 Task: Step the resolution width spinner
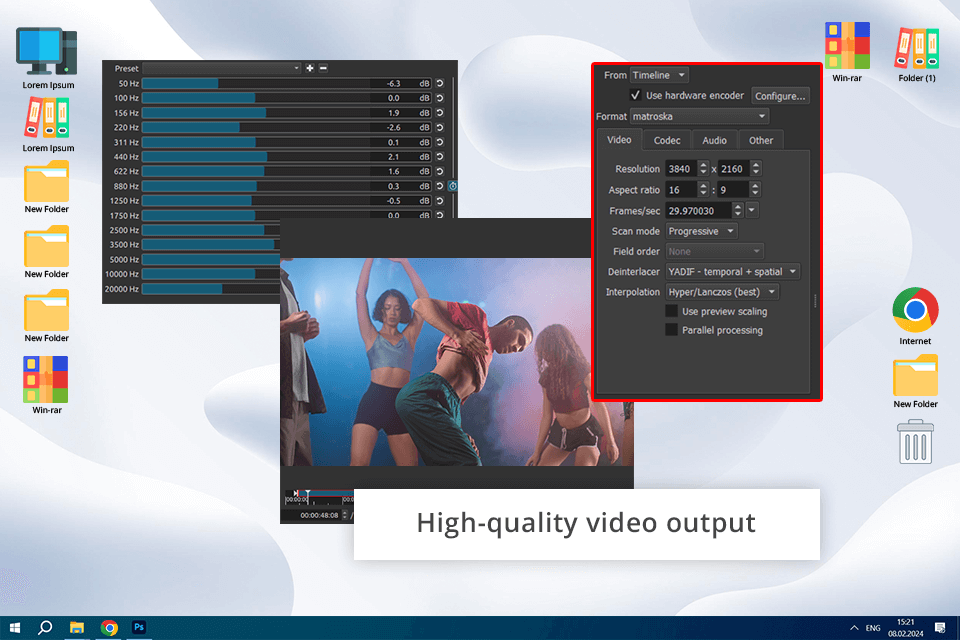click(703, 168)
